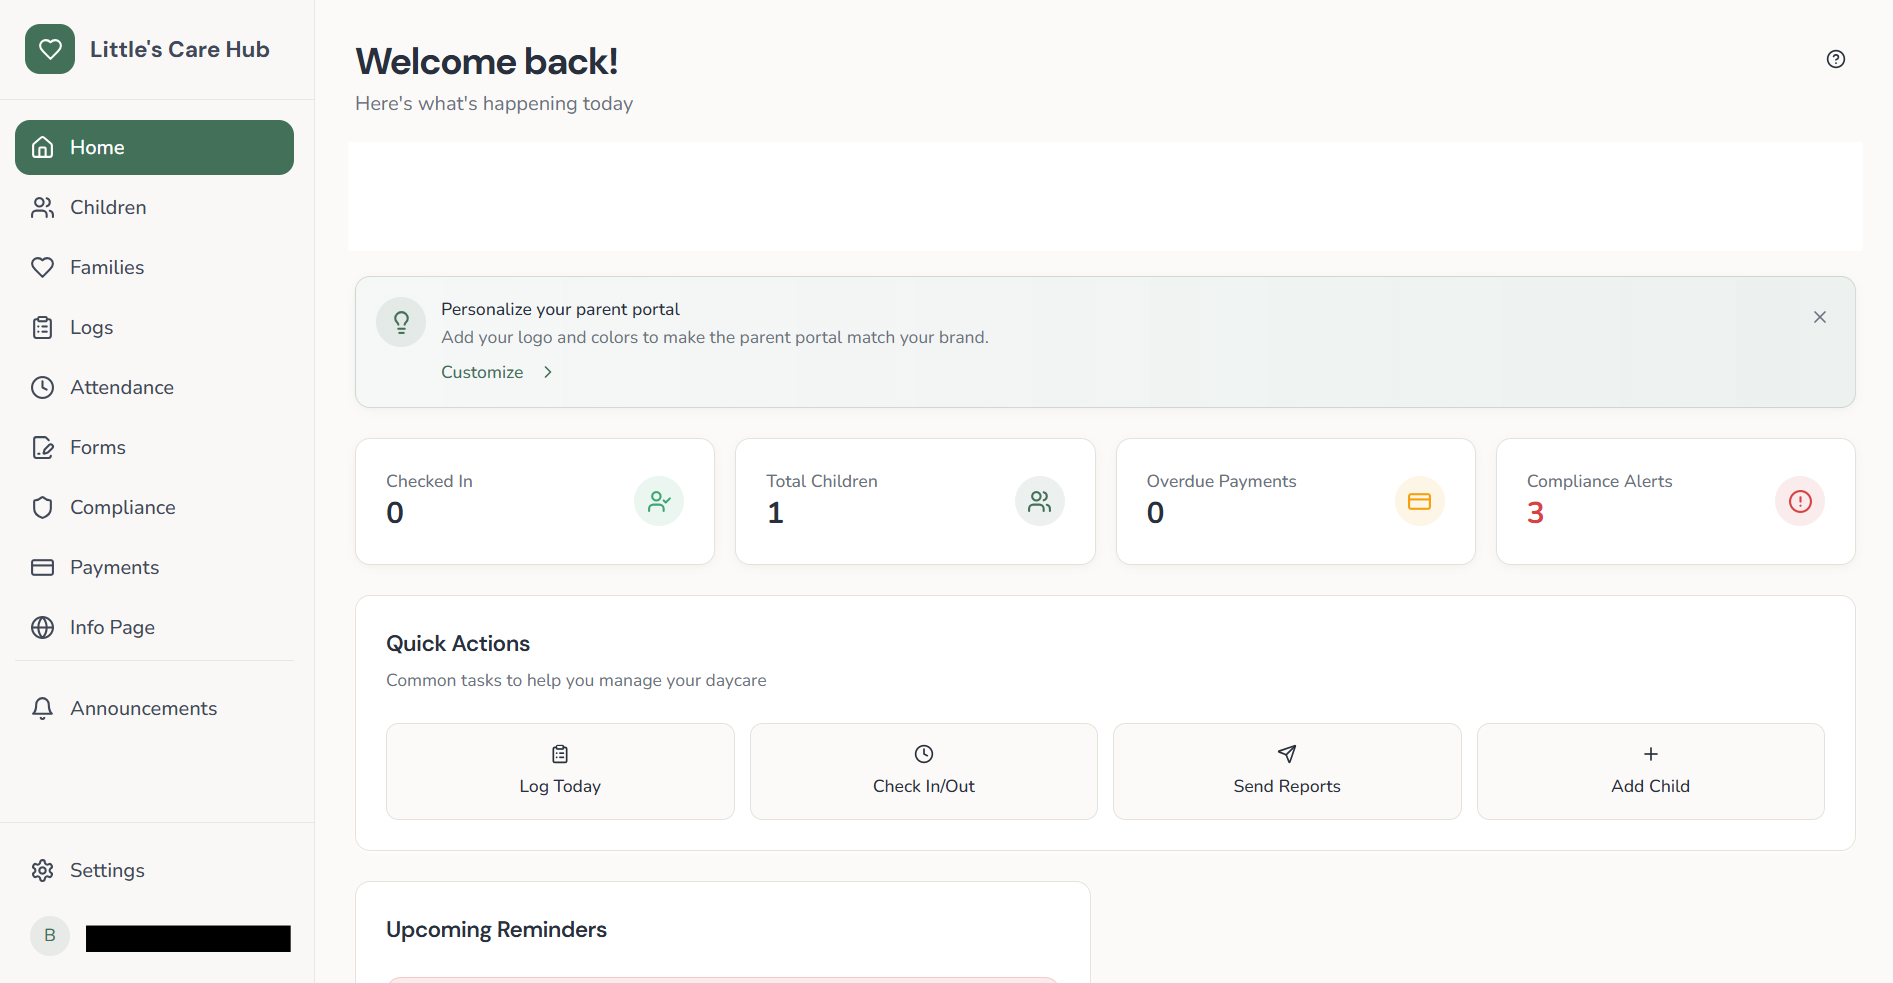Open the Payments menu label

115,567
